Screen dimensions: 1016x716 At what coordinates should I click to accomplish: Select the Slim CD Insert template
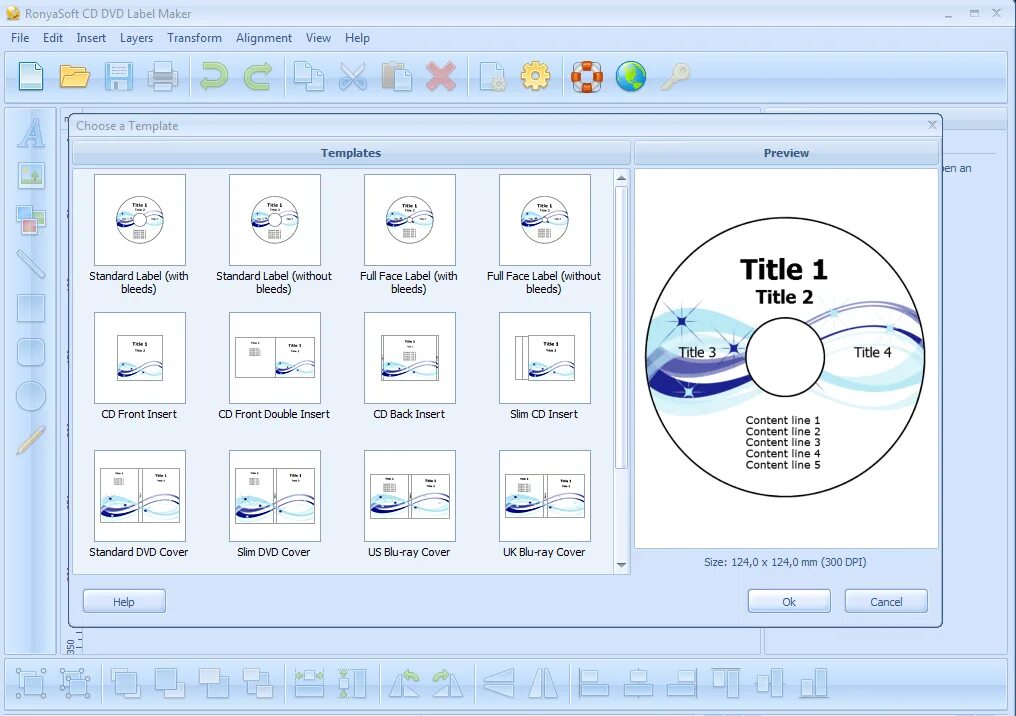tap(544, 366)
